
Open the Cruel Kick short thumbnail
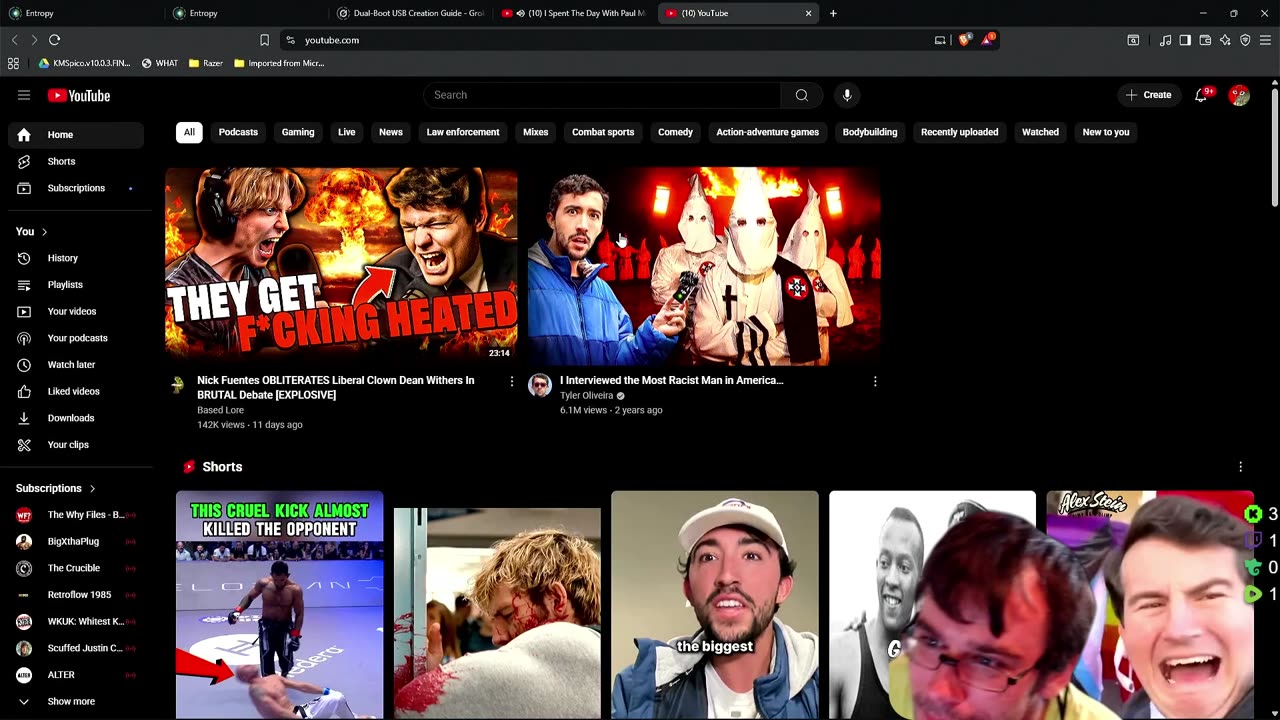click(x=279, y=604)
